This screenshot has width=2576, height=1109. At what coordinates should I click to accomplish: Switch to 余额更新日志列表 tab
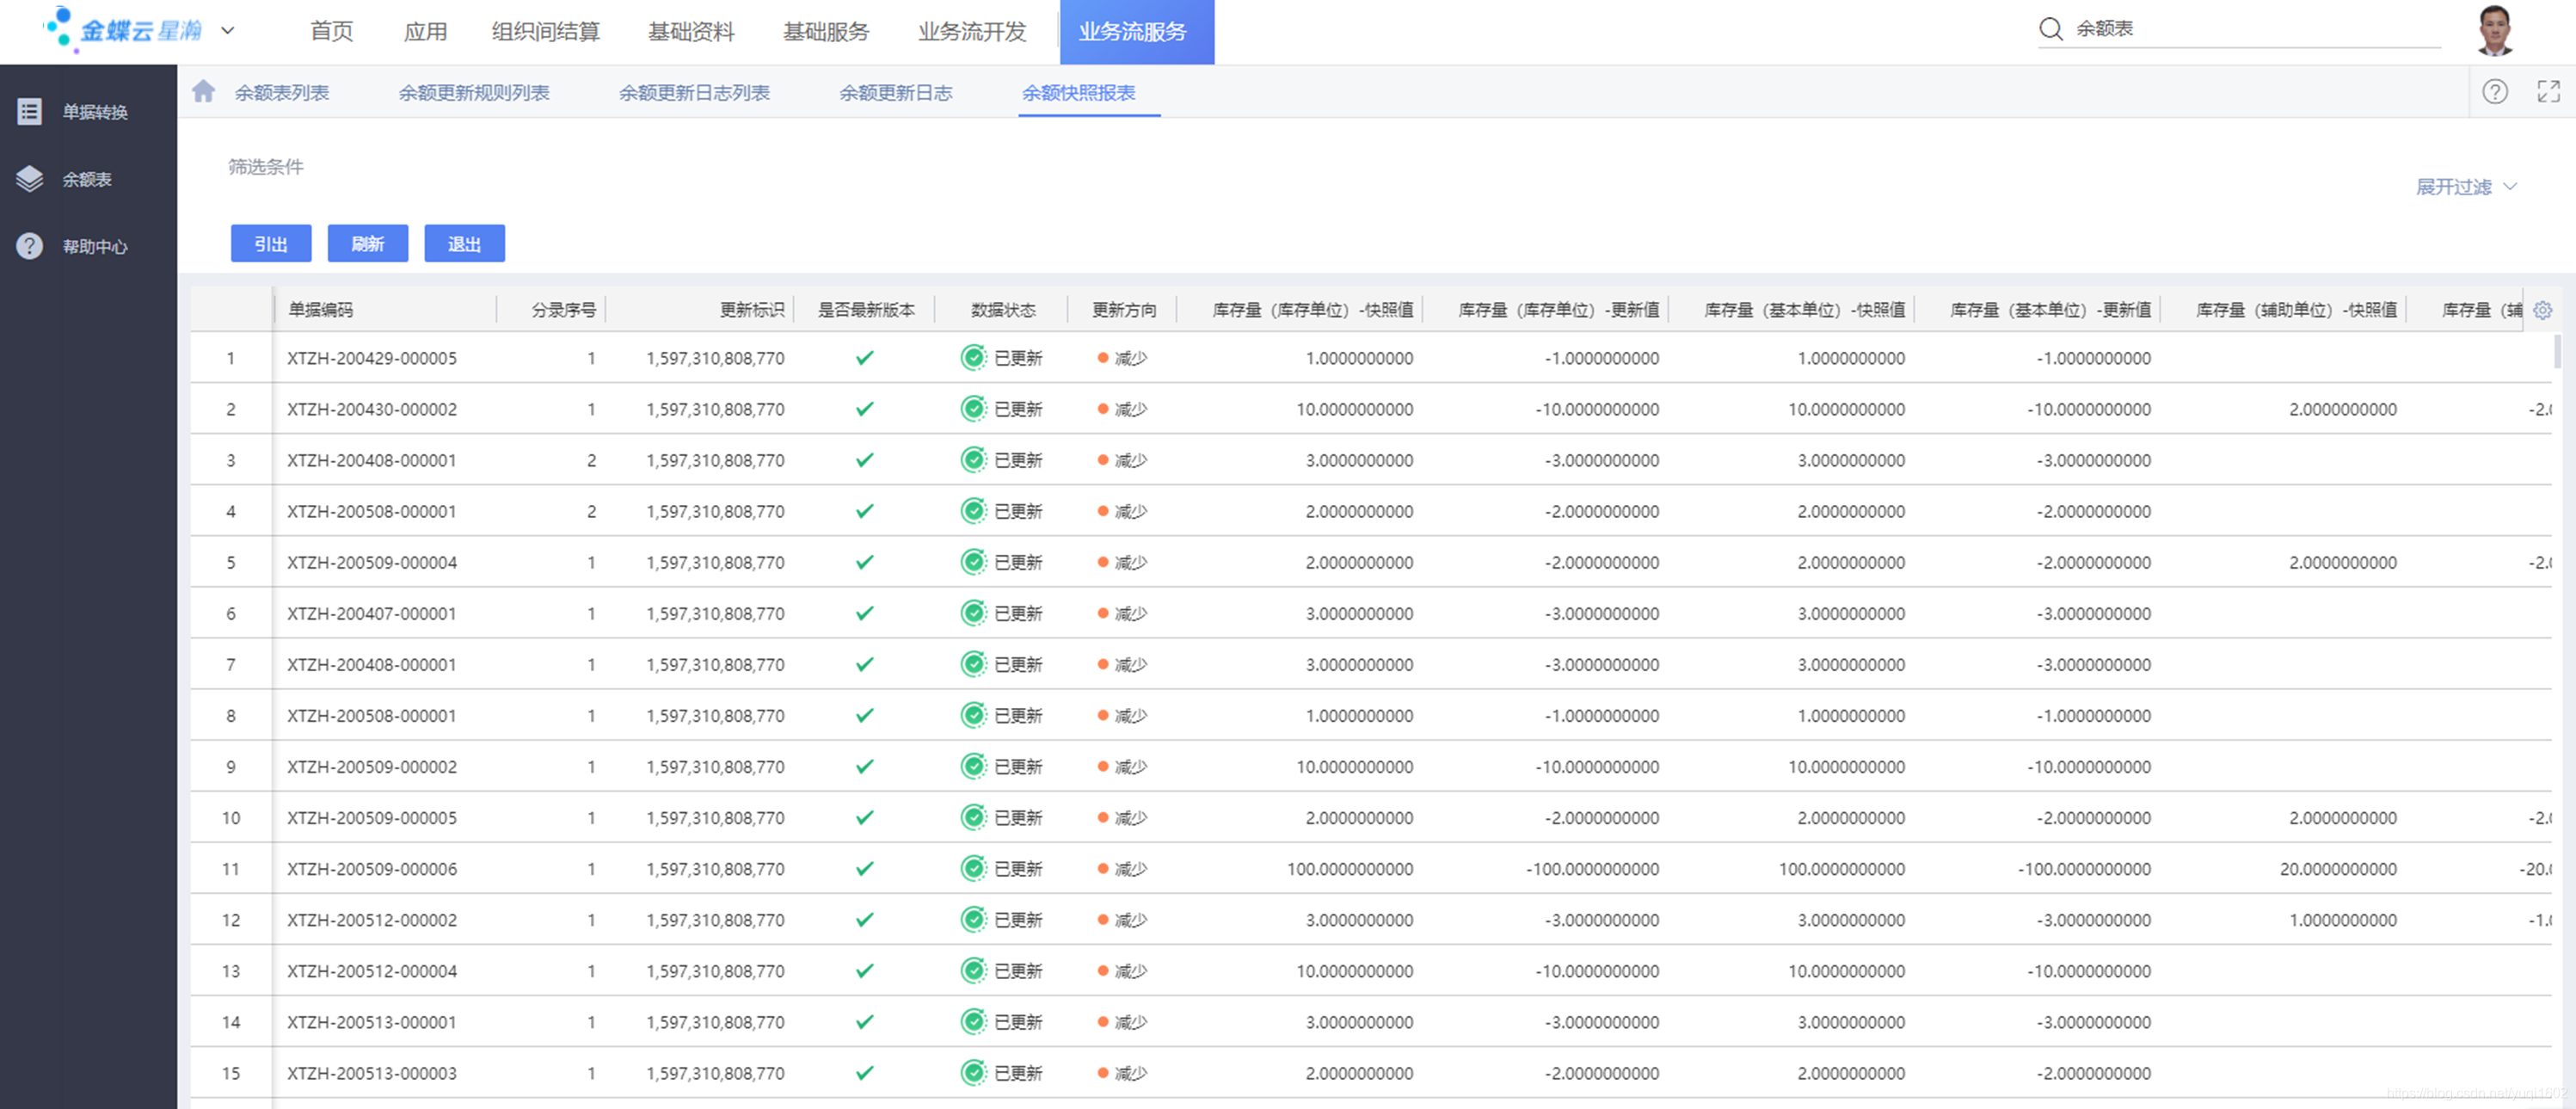[x=693, y=93]
